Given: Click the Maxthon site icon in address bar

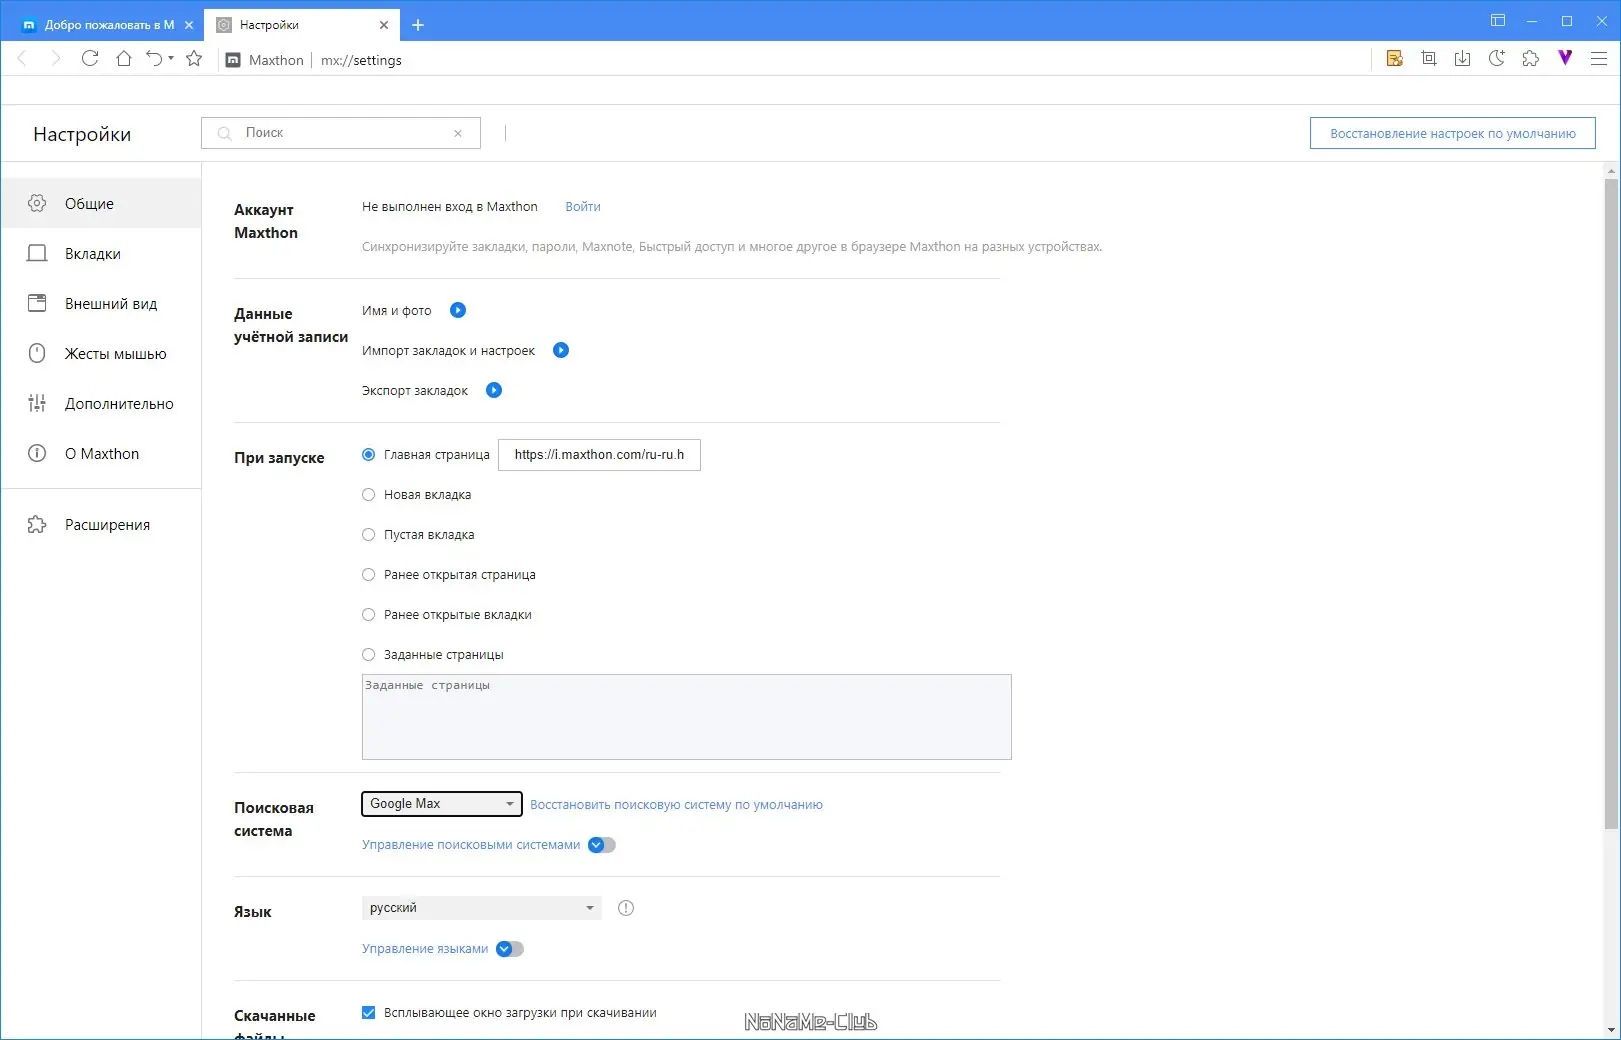Looking at the screenshot, I should point(233,60).
